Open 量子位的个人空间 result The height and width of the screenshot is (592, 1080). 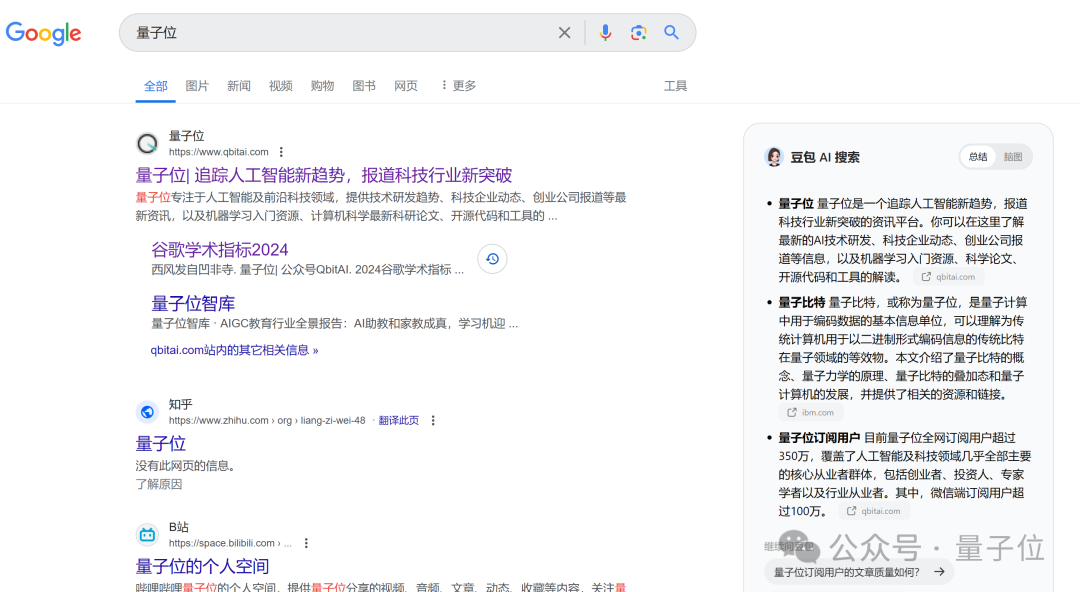202,567
